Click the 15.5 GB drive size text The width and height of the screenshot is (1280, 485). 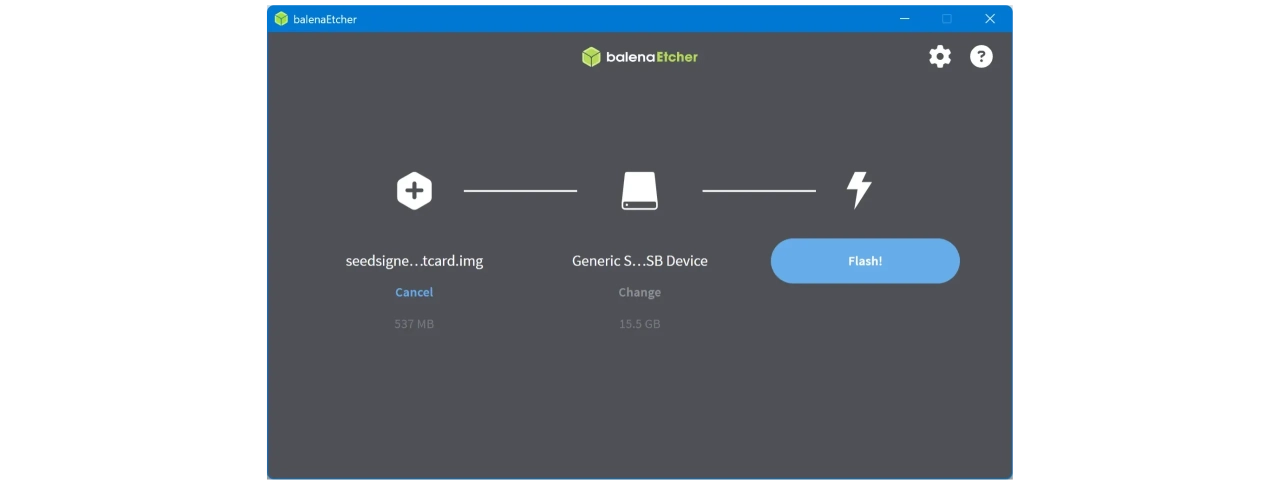pyautogui.click(x=639, y=324)
